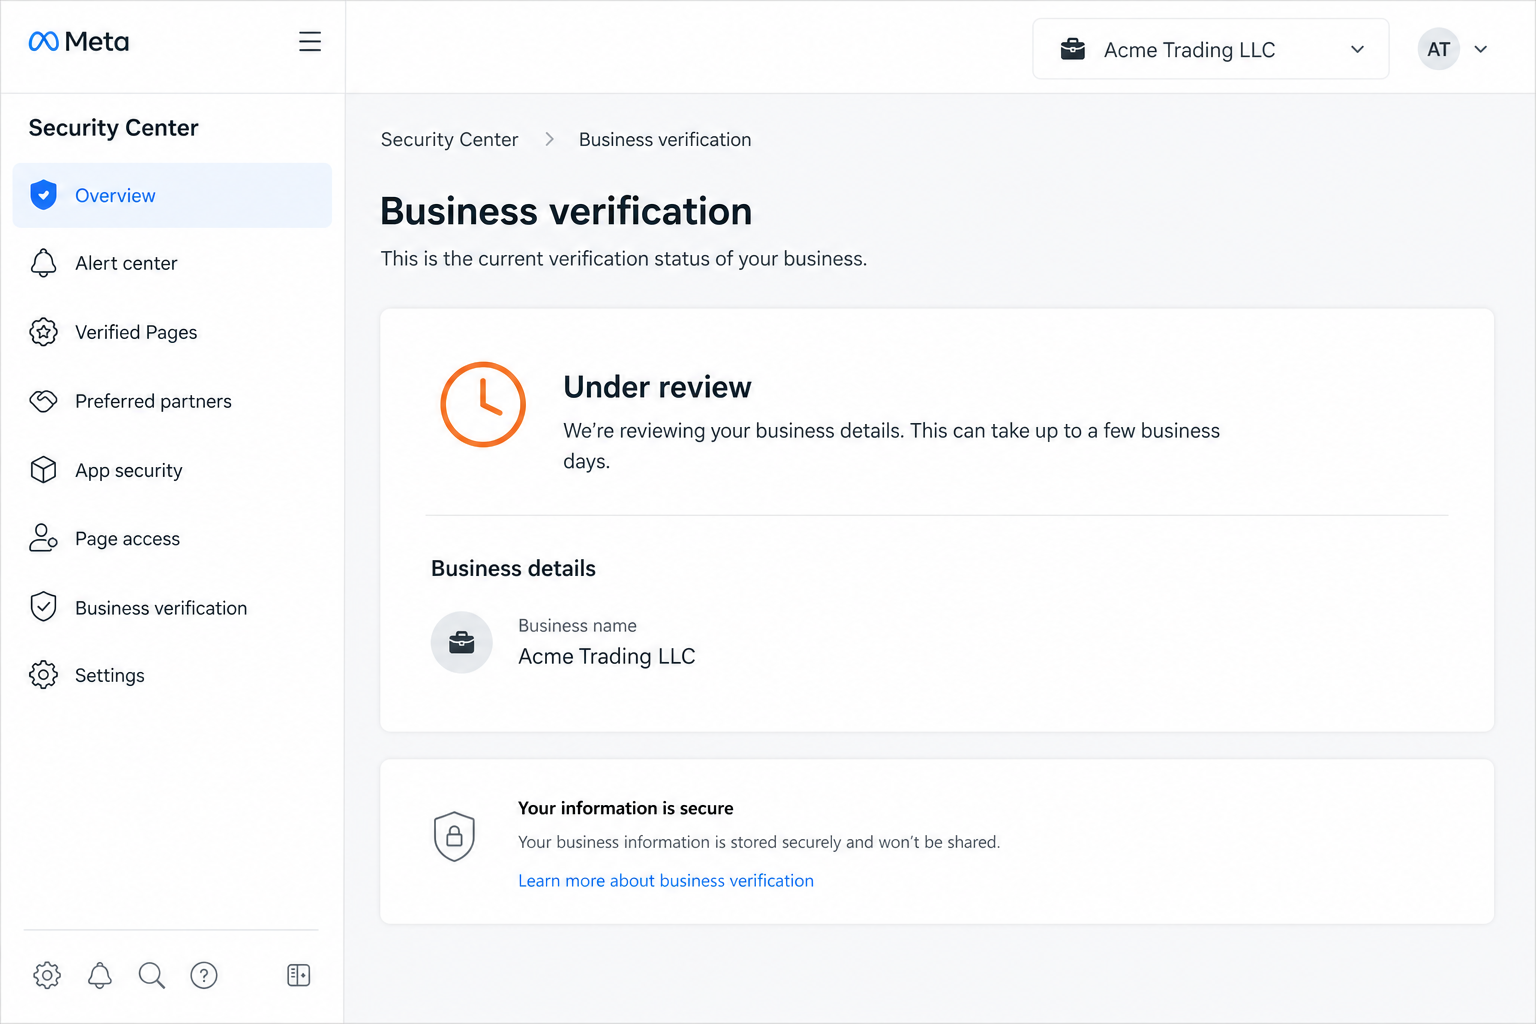Click the Business details section heading
This screenshot has width=1536, height=1024.
(513, 568)
